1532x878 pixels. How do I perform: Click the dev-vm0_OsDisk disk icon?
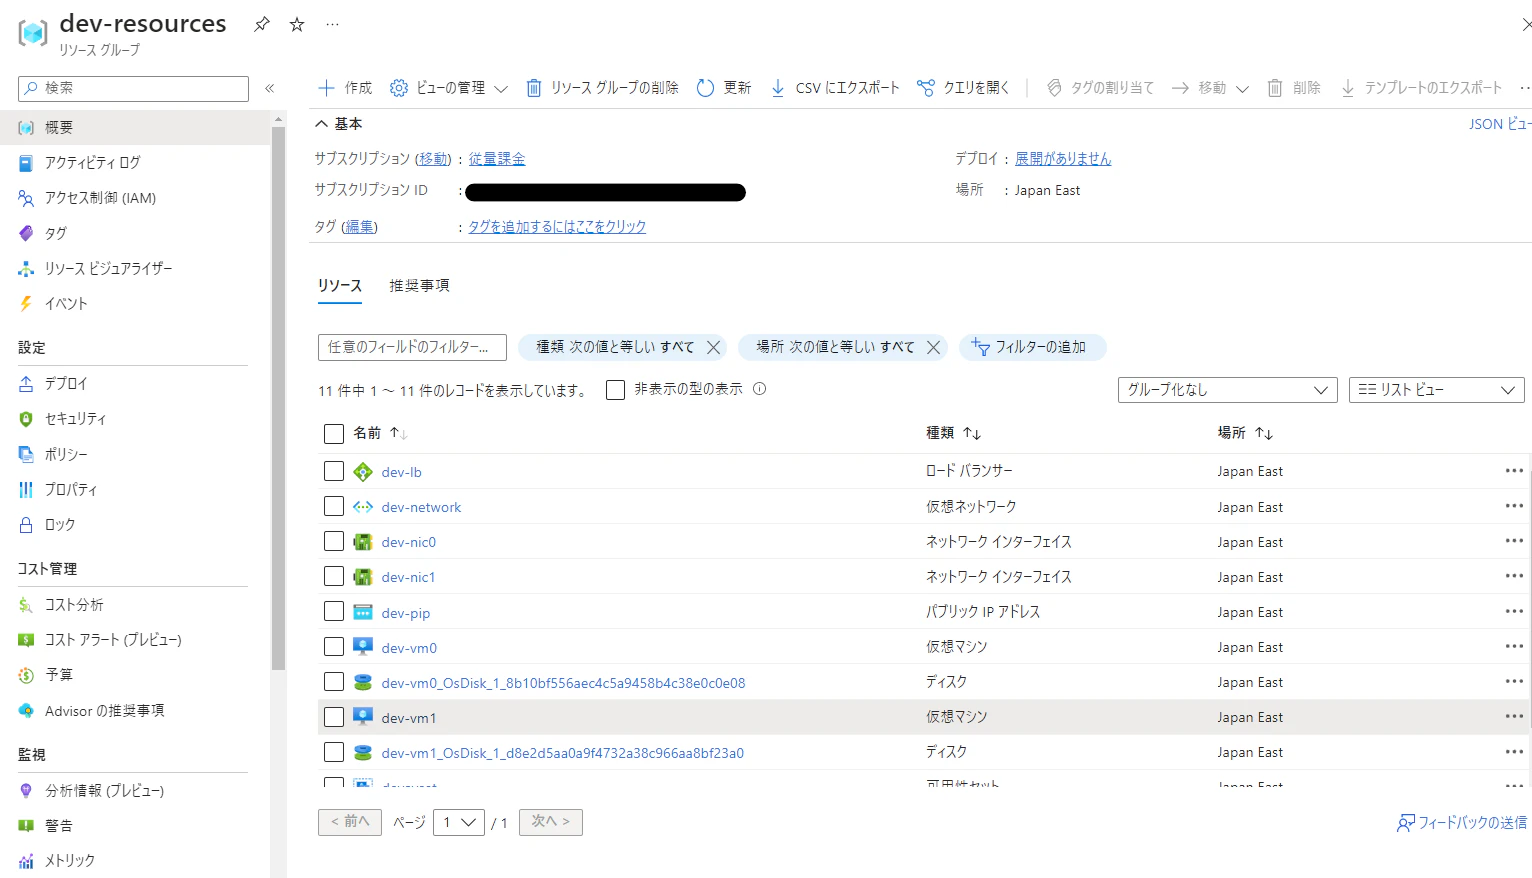(x=363, y=682)
